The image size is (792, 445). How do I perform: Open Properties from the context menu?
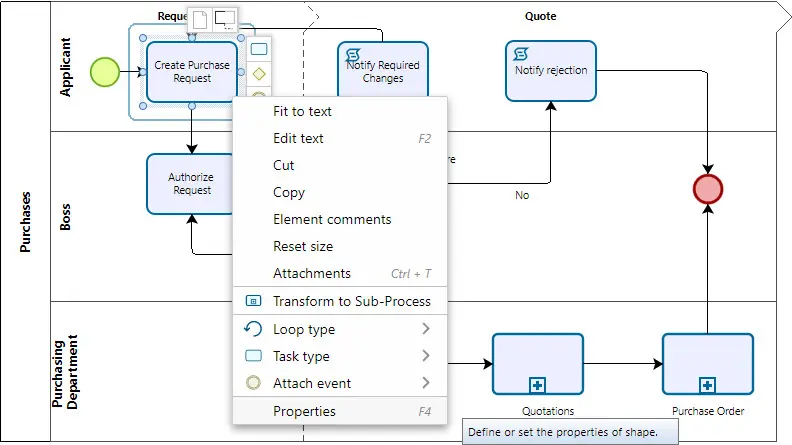coord(340,411)
